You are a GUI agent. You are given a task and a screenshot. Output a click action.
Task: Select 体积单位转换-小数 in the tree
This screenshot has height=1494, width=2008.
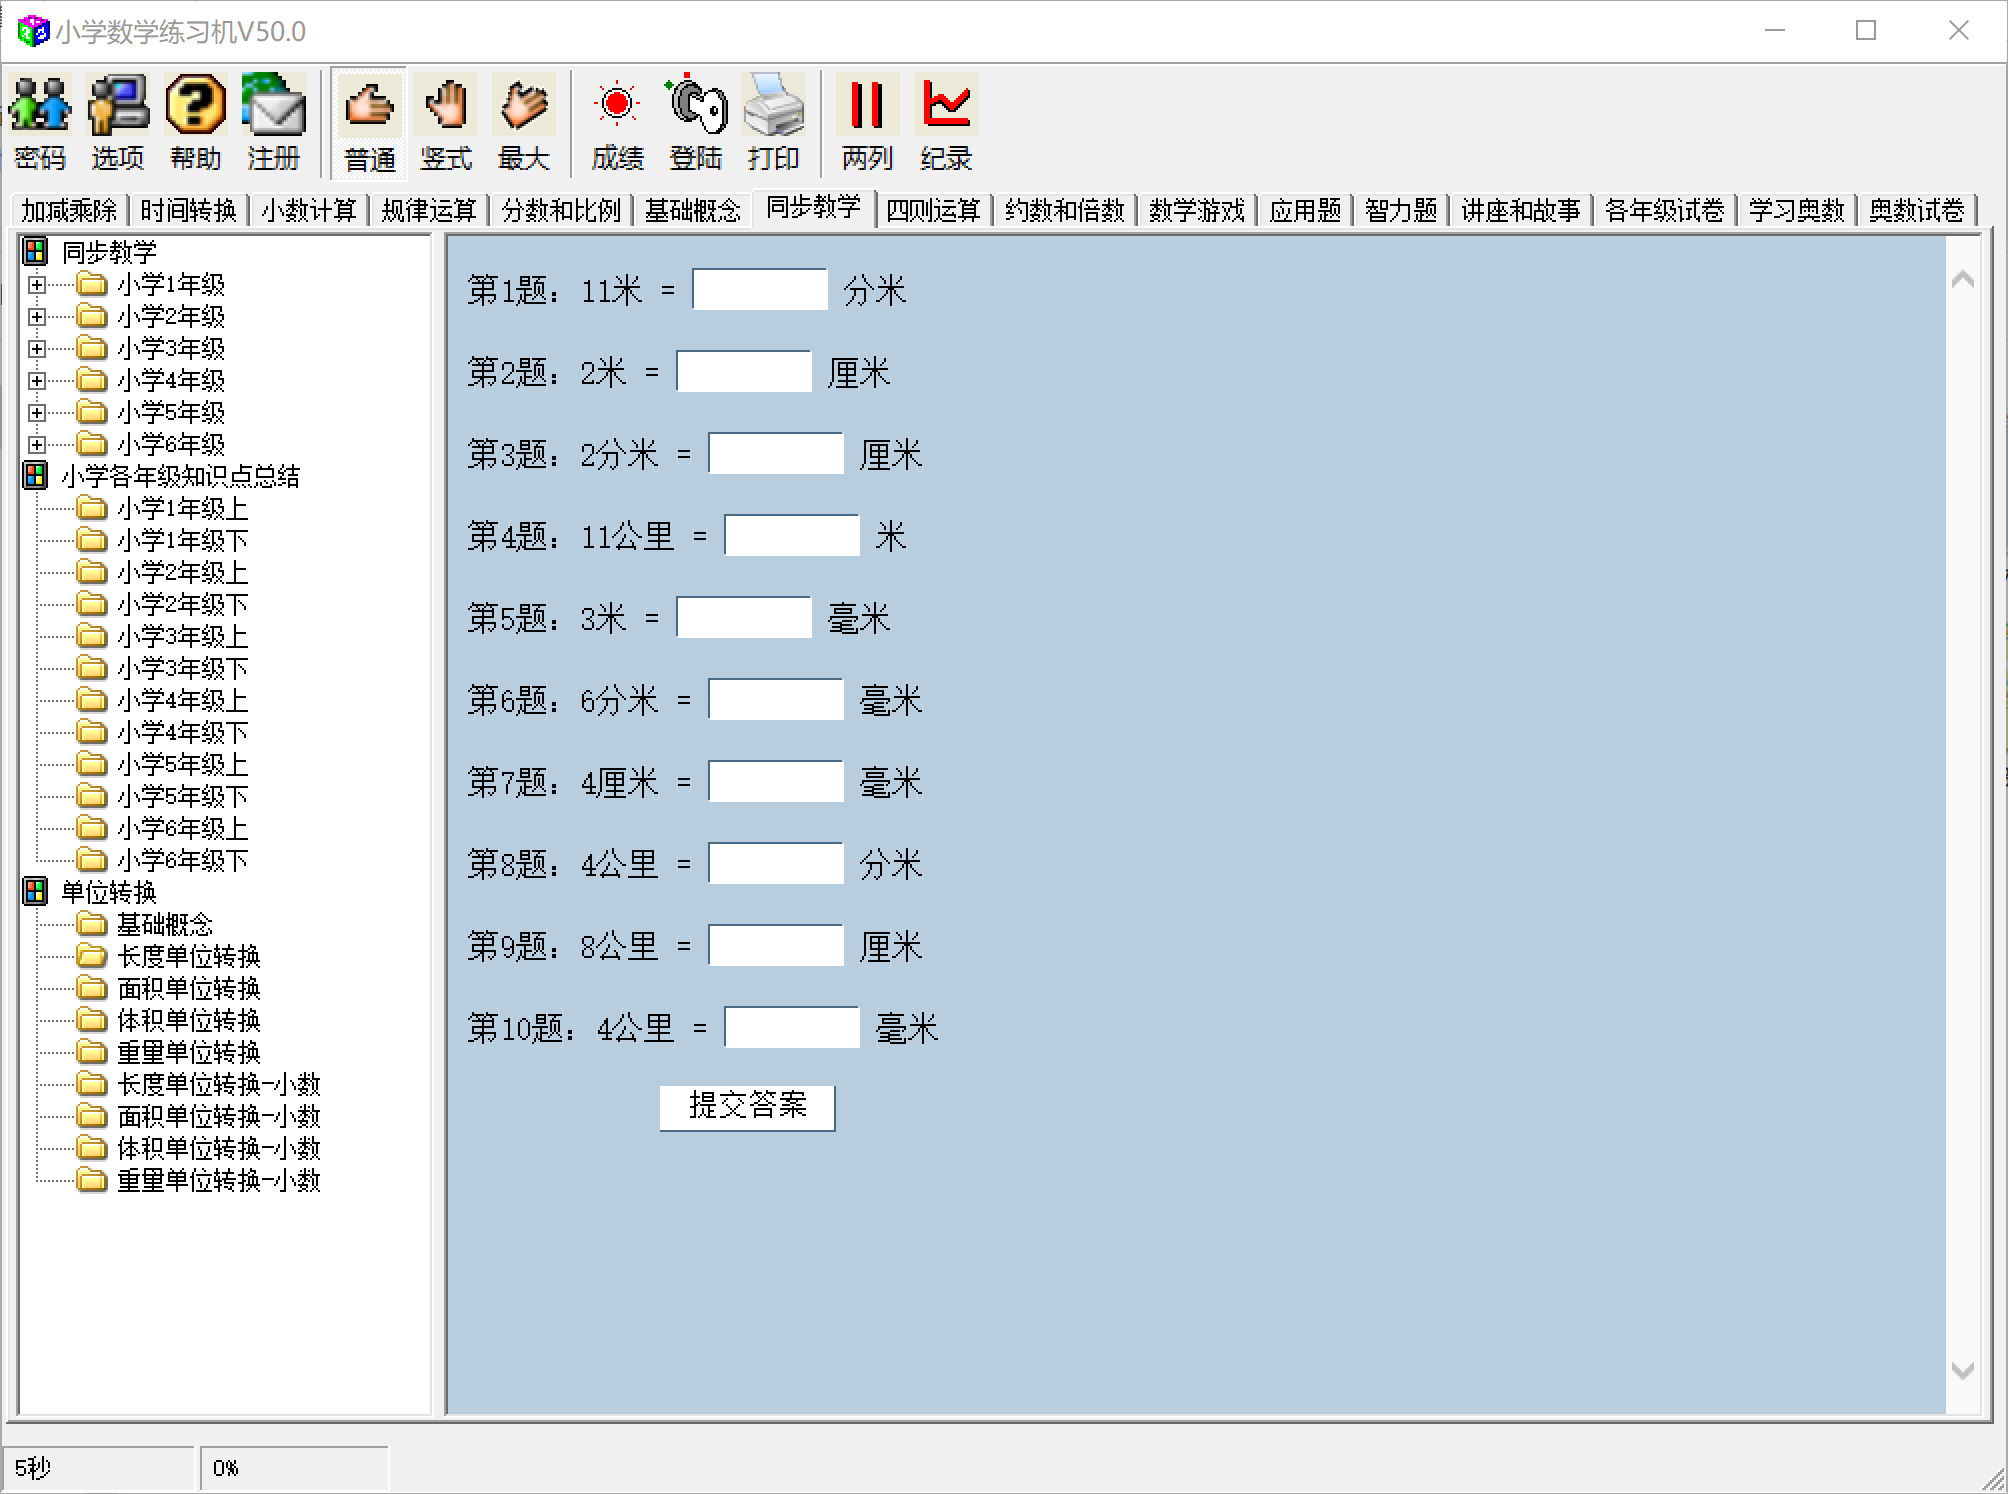coord(219,1148)
